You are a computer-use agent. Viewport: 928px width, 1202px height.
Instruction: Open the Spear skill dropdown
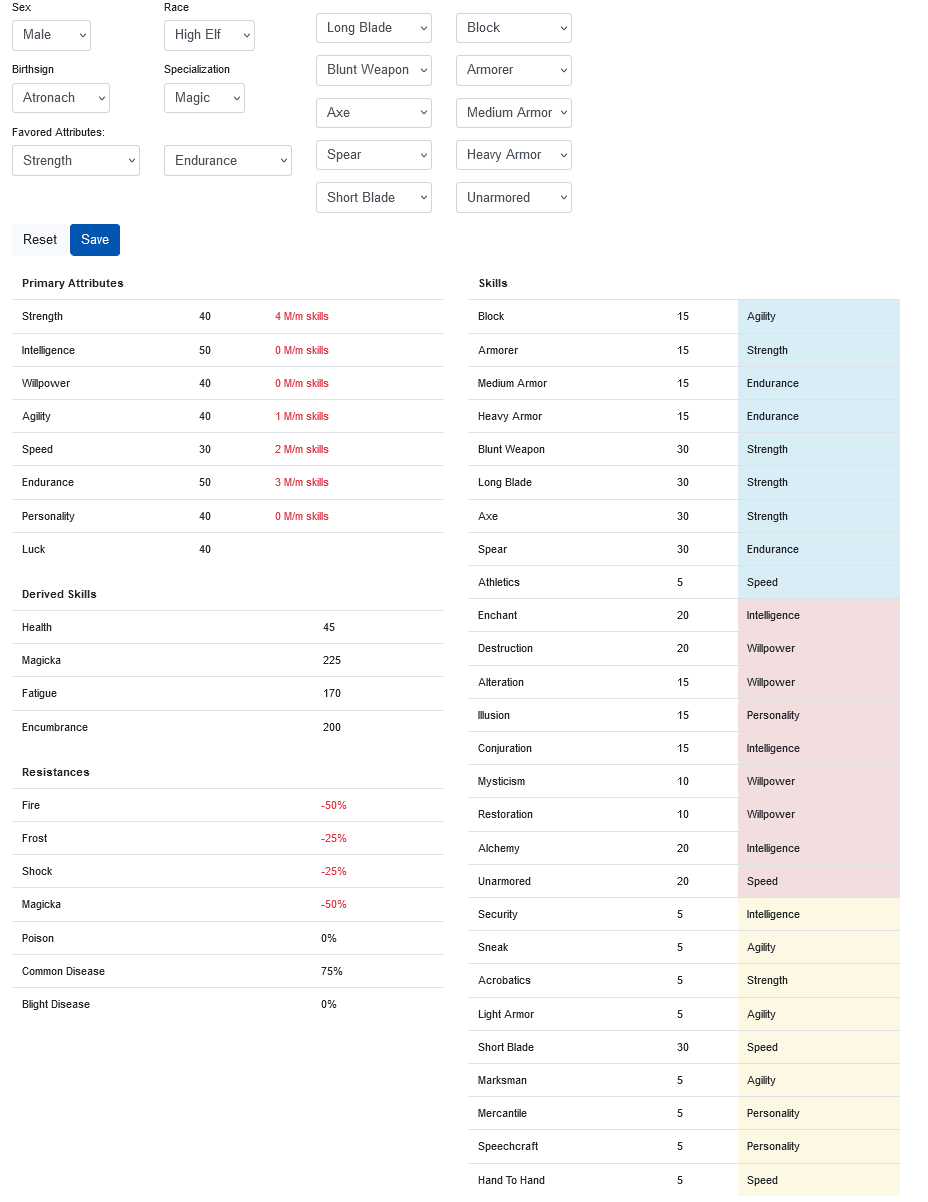[374, 155]
